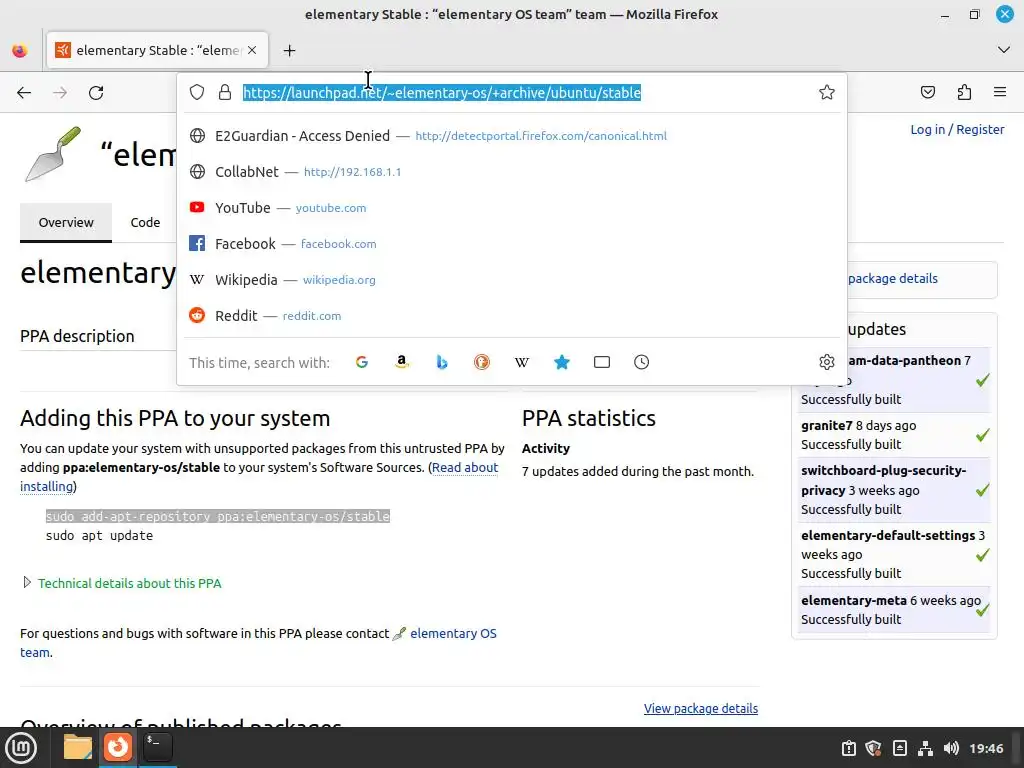Image resolution: width=1024 pixels, height=768 pixels.
Task: Search this time with Amazon
Action: (x=402, y=362)
